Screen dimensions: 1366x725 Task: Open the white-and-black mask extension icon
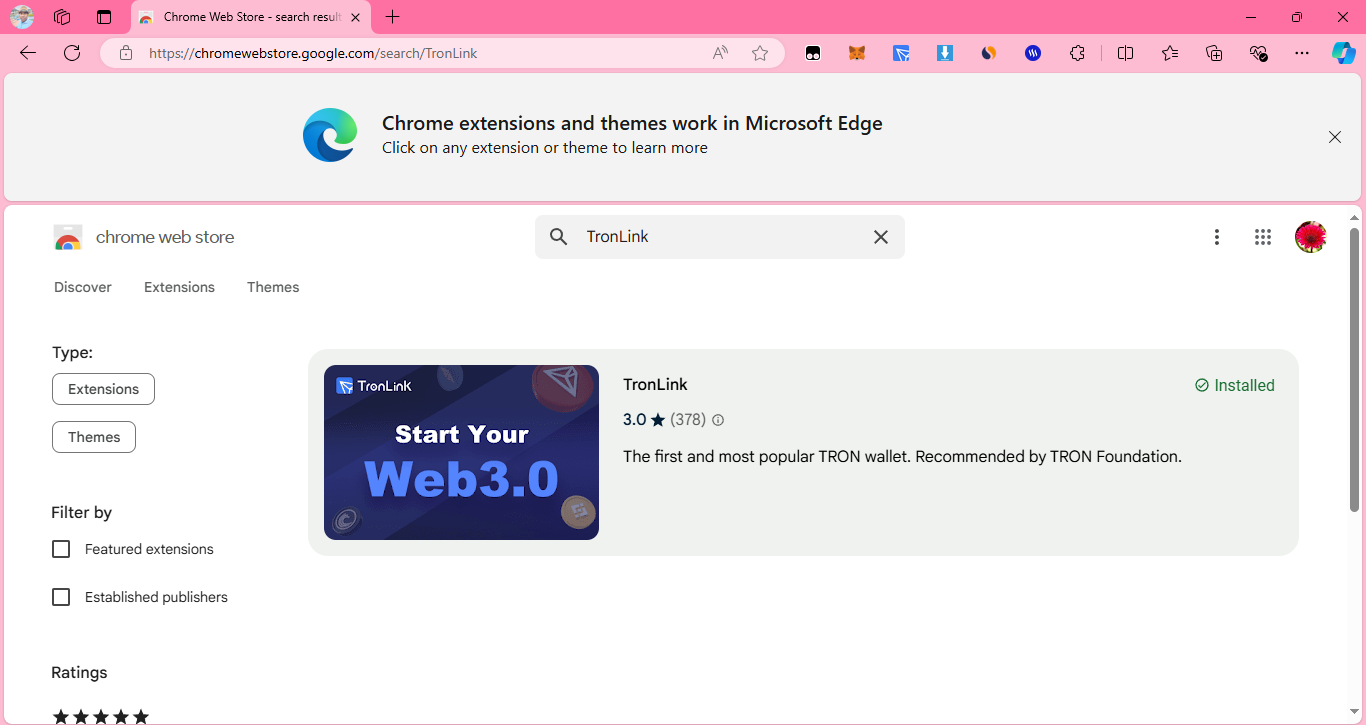(813, 53)
